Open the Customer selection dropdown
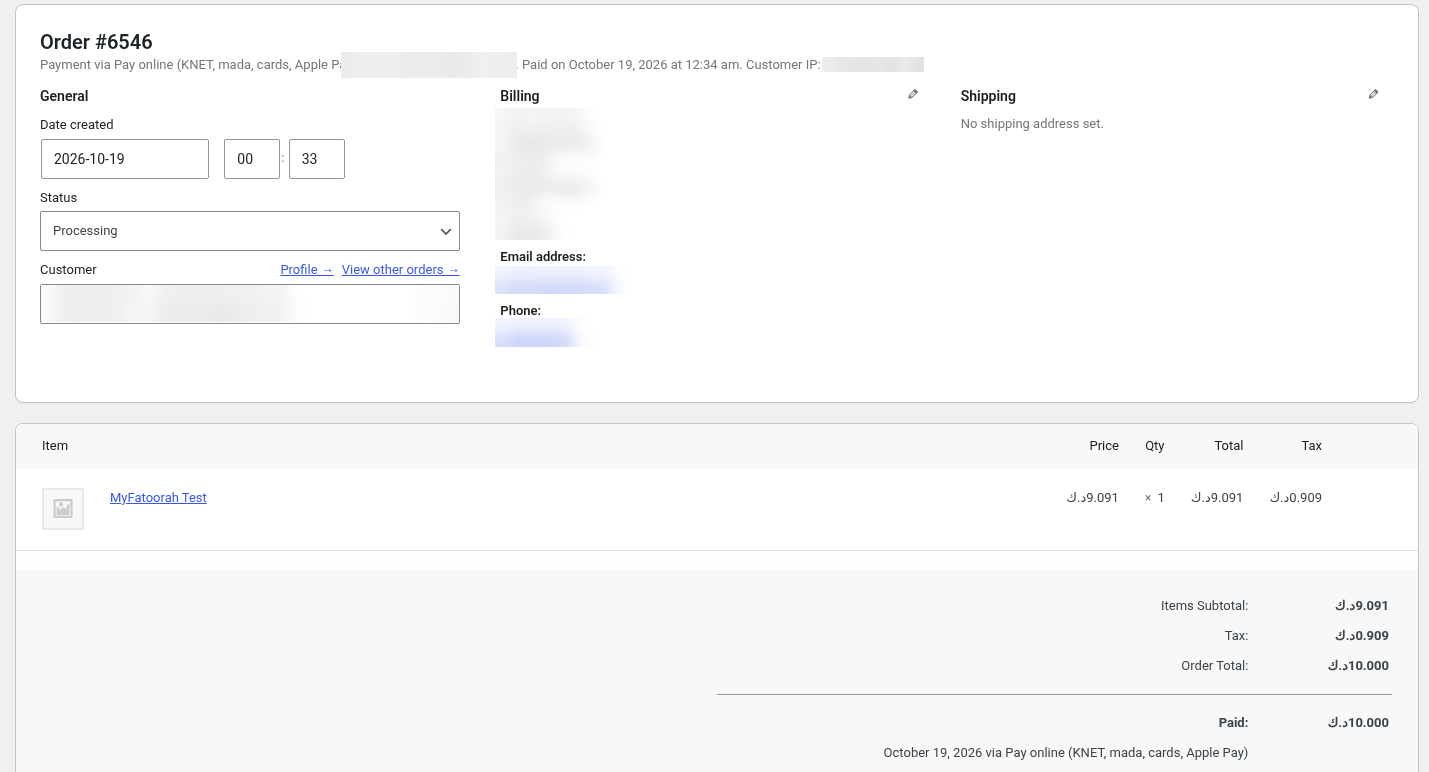 (250, 304)
